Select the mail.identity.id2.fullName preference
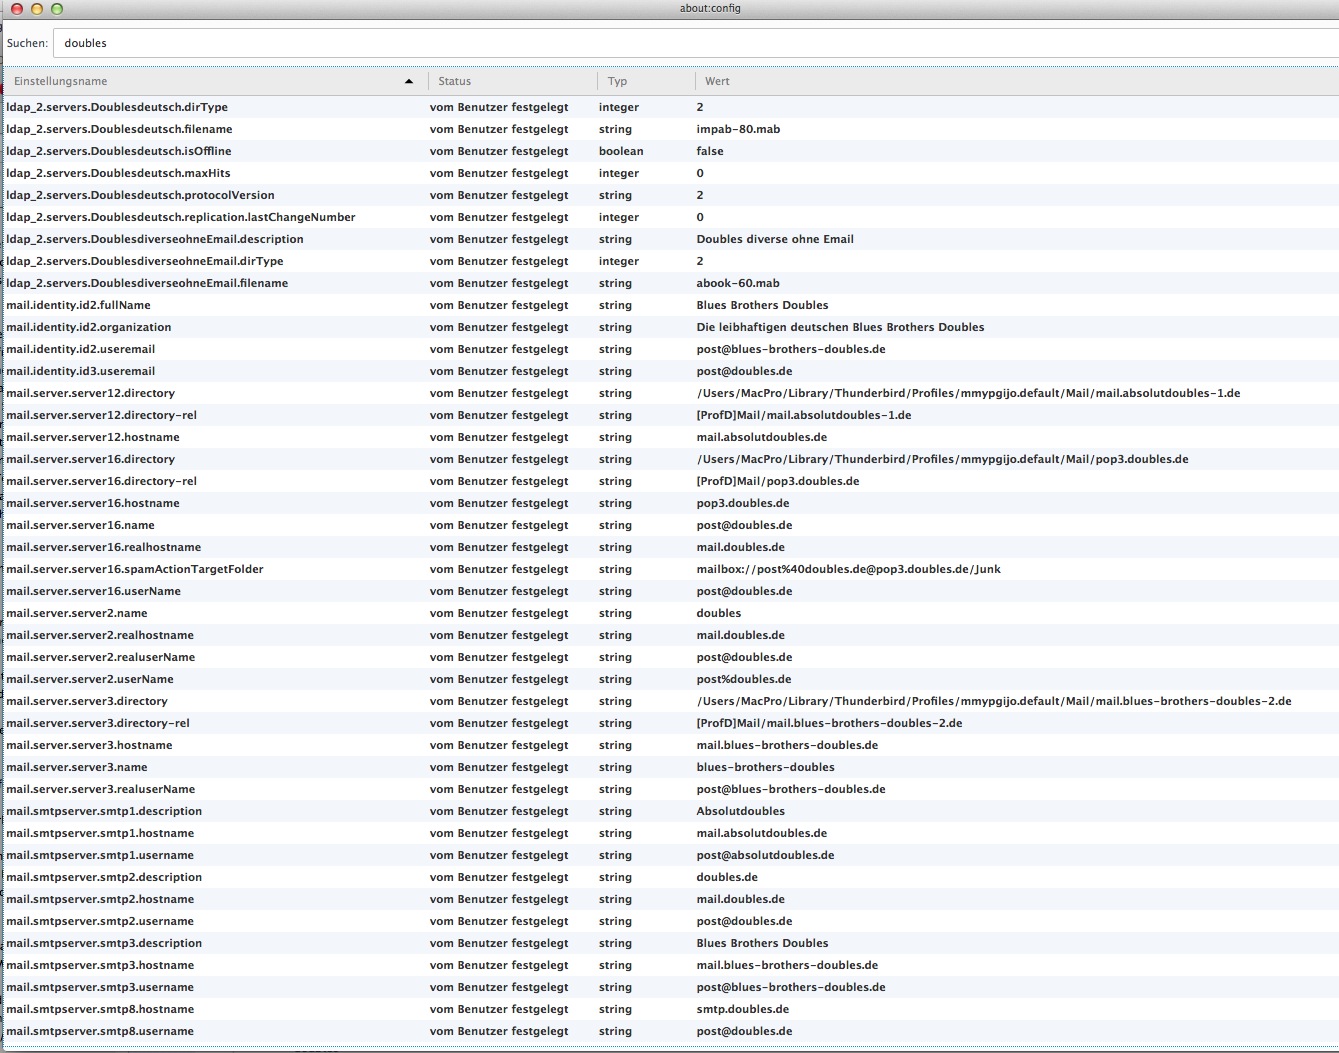This screenshot has width=1339, height=1053. click(x=78, y=305)
